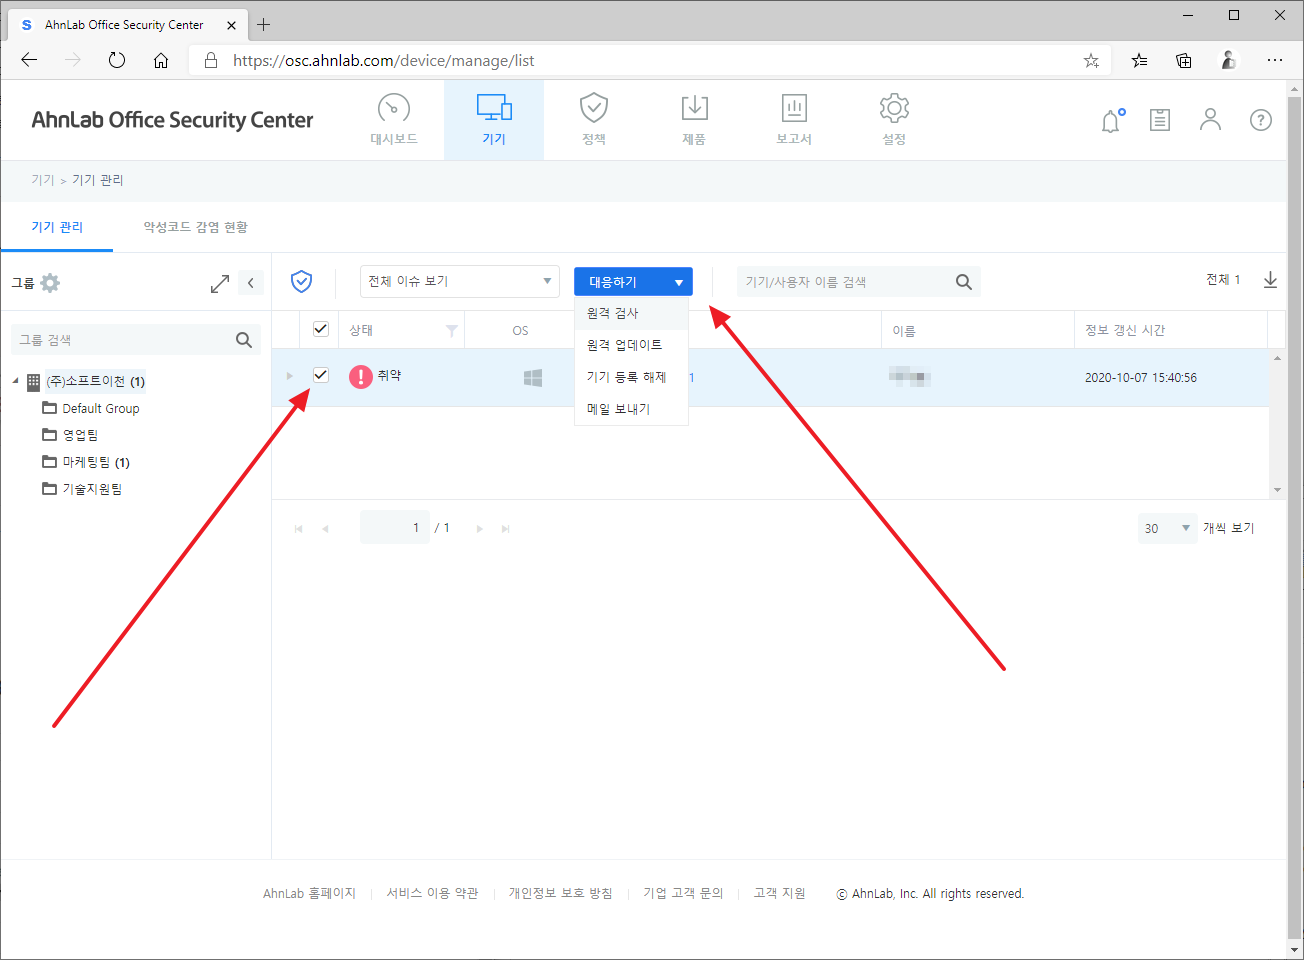
Task: Open 기업 고객 문의 footer link
Action: pos(683,894)
